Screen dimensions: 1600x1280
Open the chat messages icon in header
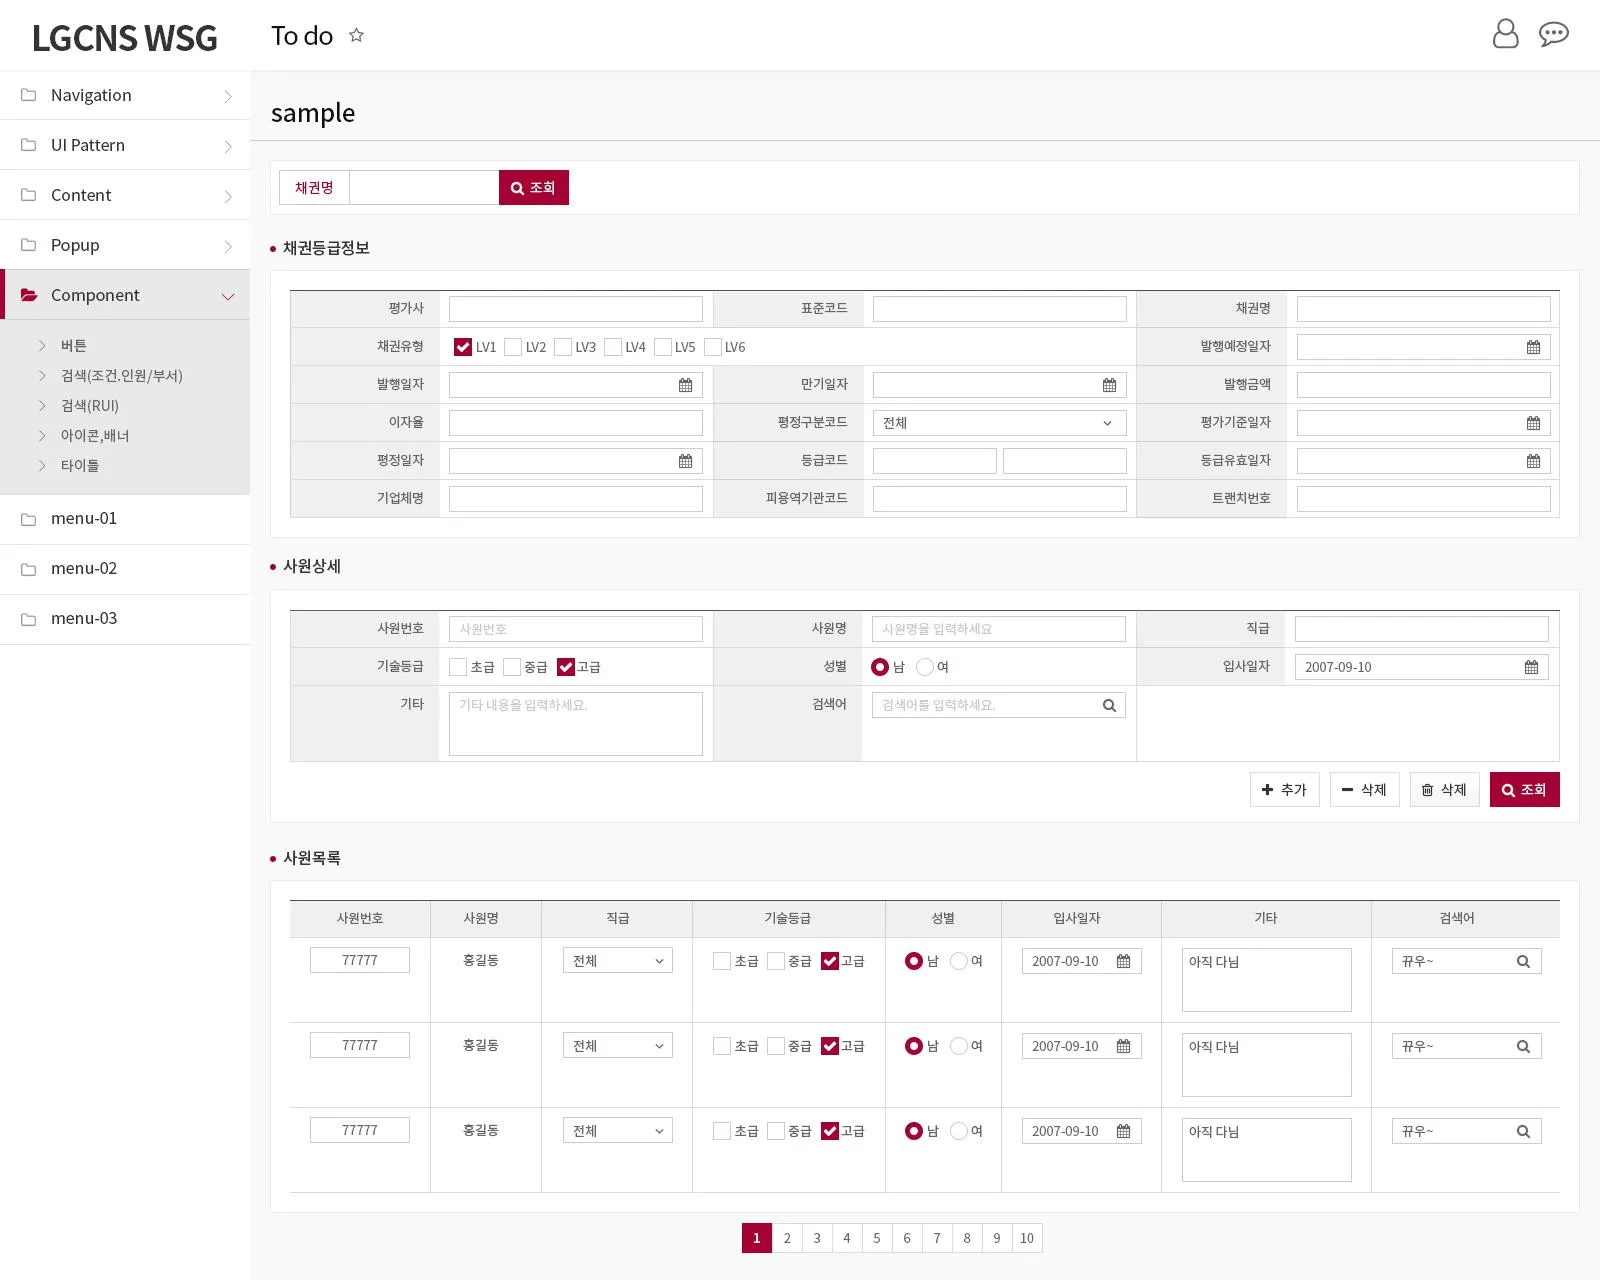click(1553, 34)
